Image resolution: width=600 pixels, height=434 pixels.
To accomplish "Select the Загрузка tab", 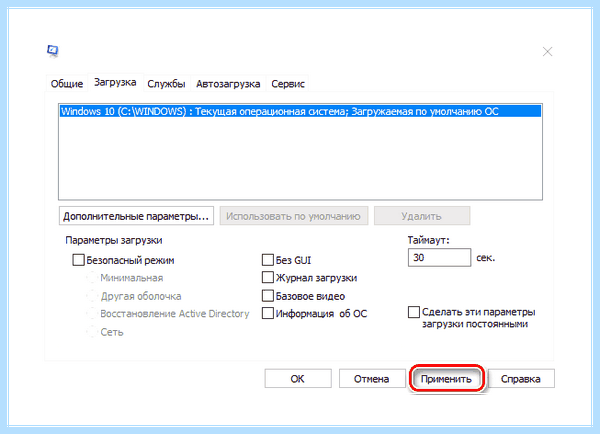I will (115, 82).
